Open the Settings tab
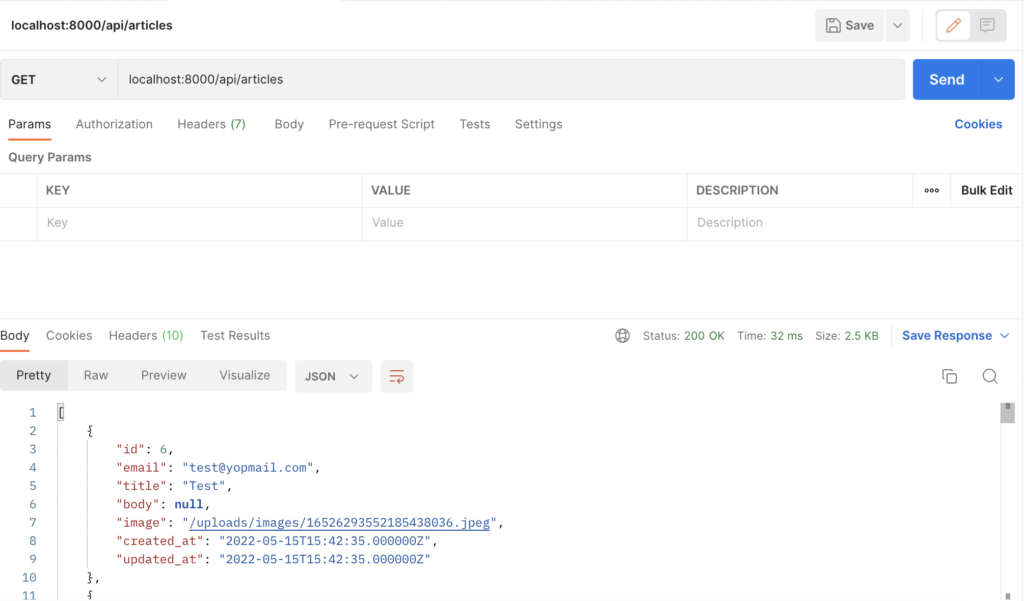This screenshot has height=601, width=1024. tap(539, 124)
